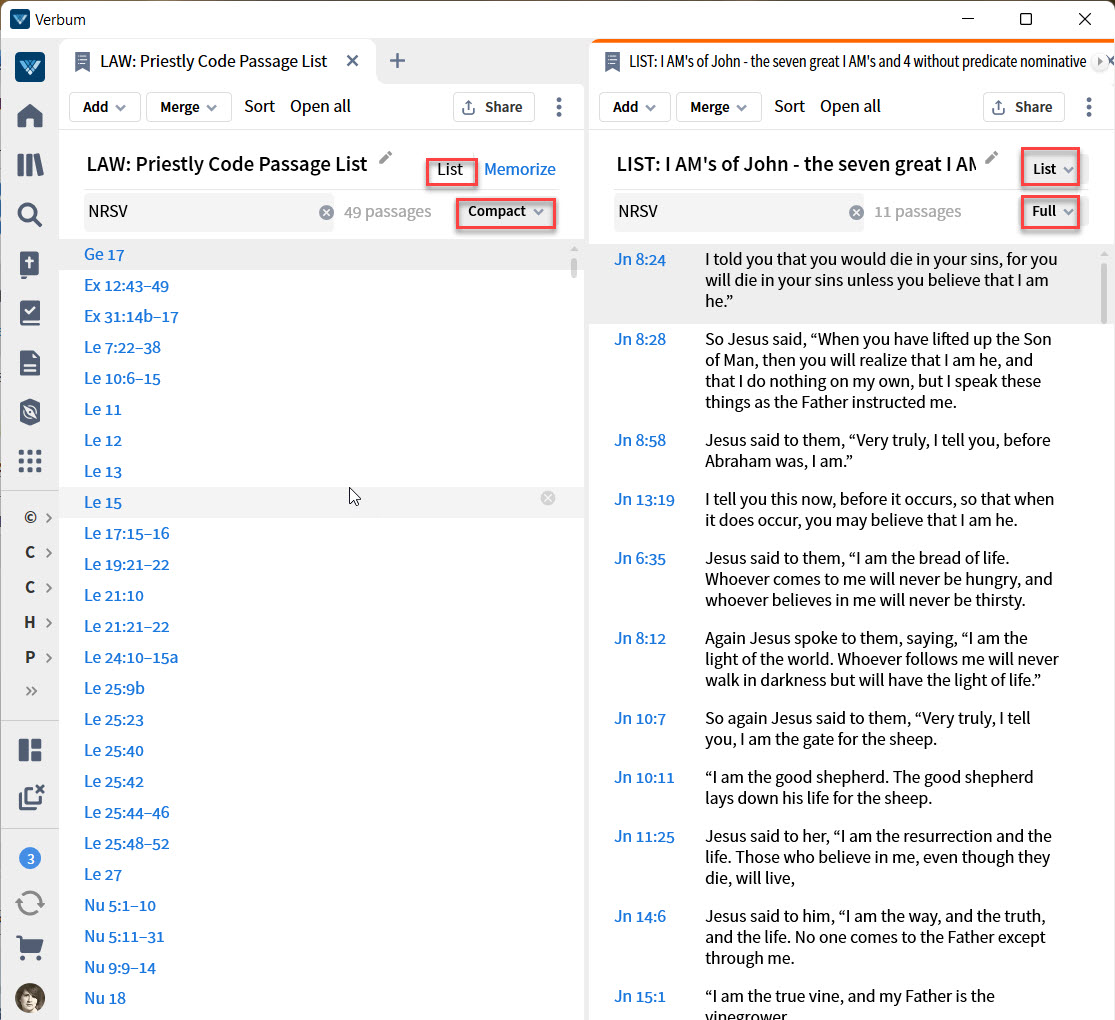Viewport: 1115px width, 1020px height.
Task: Open the layouts panel icon
Action: (30, 749)
